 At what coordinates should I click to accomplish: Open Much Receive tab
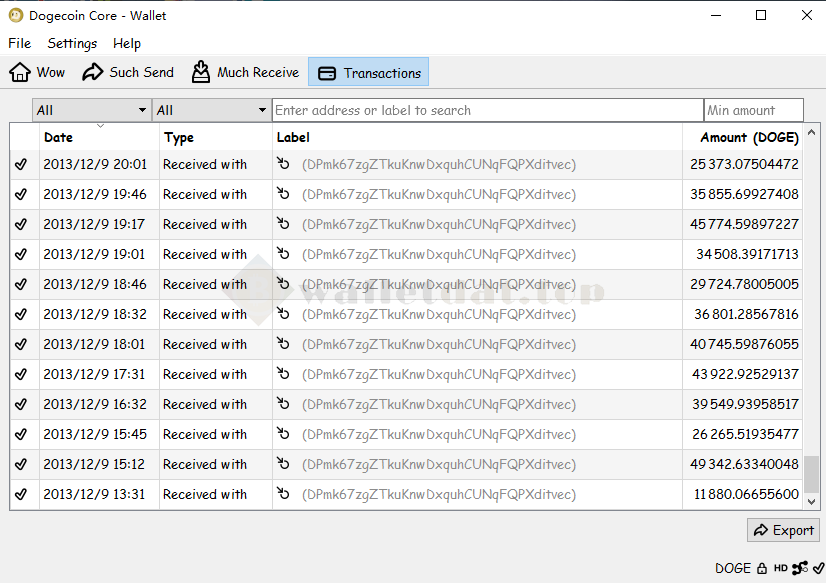click(245, 72)
